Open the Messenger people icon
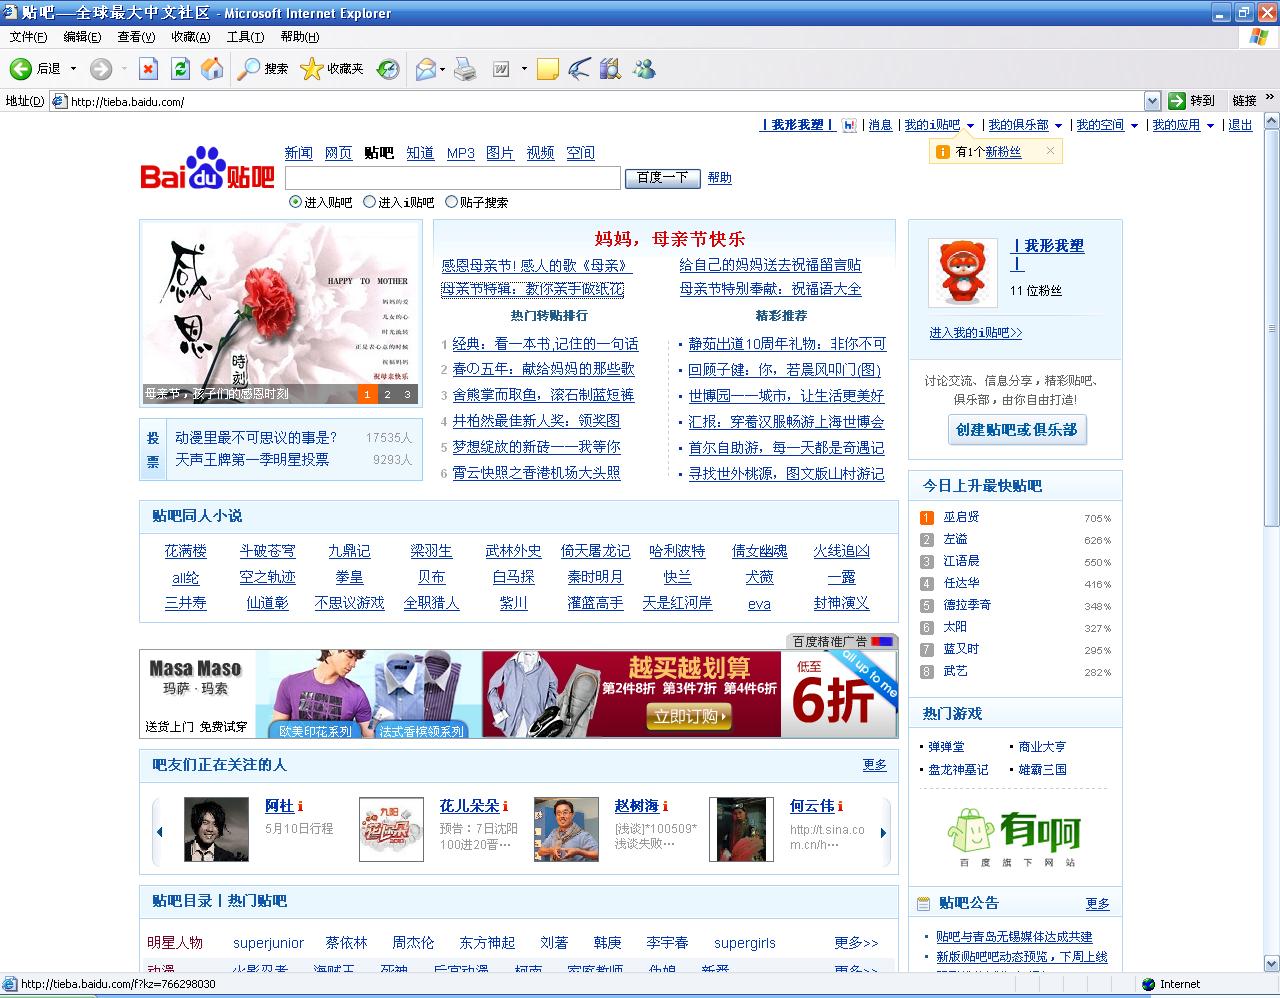Viewport: 1280px width, 998px height. pos(644,69)
